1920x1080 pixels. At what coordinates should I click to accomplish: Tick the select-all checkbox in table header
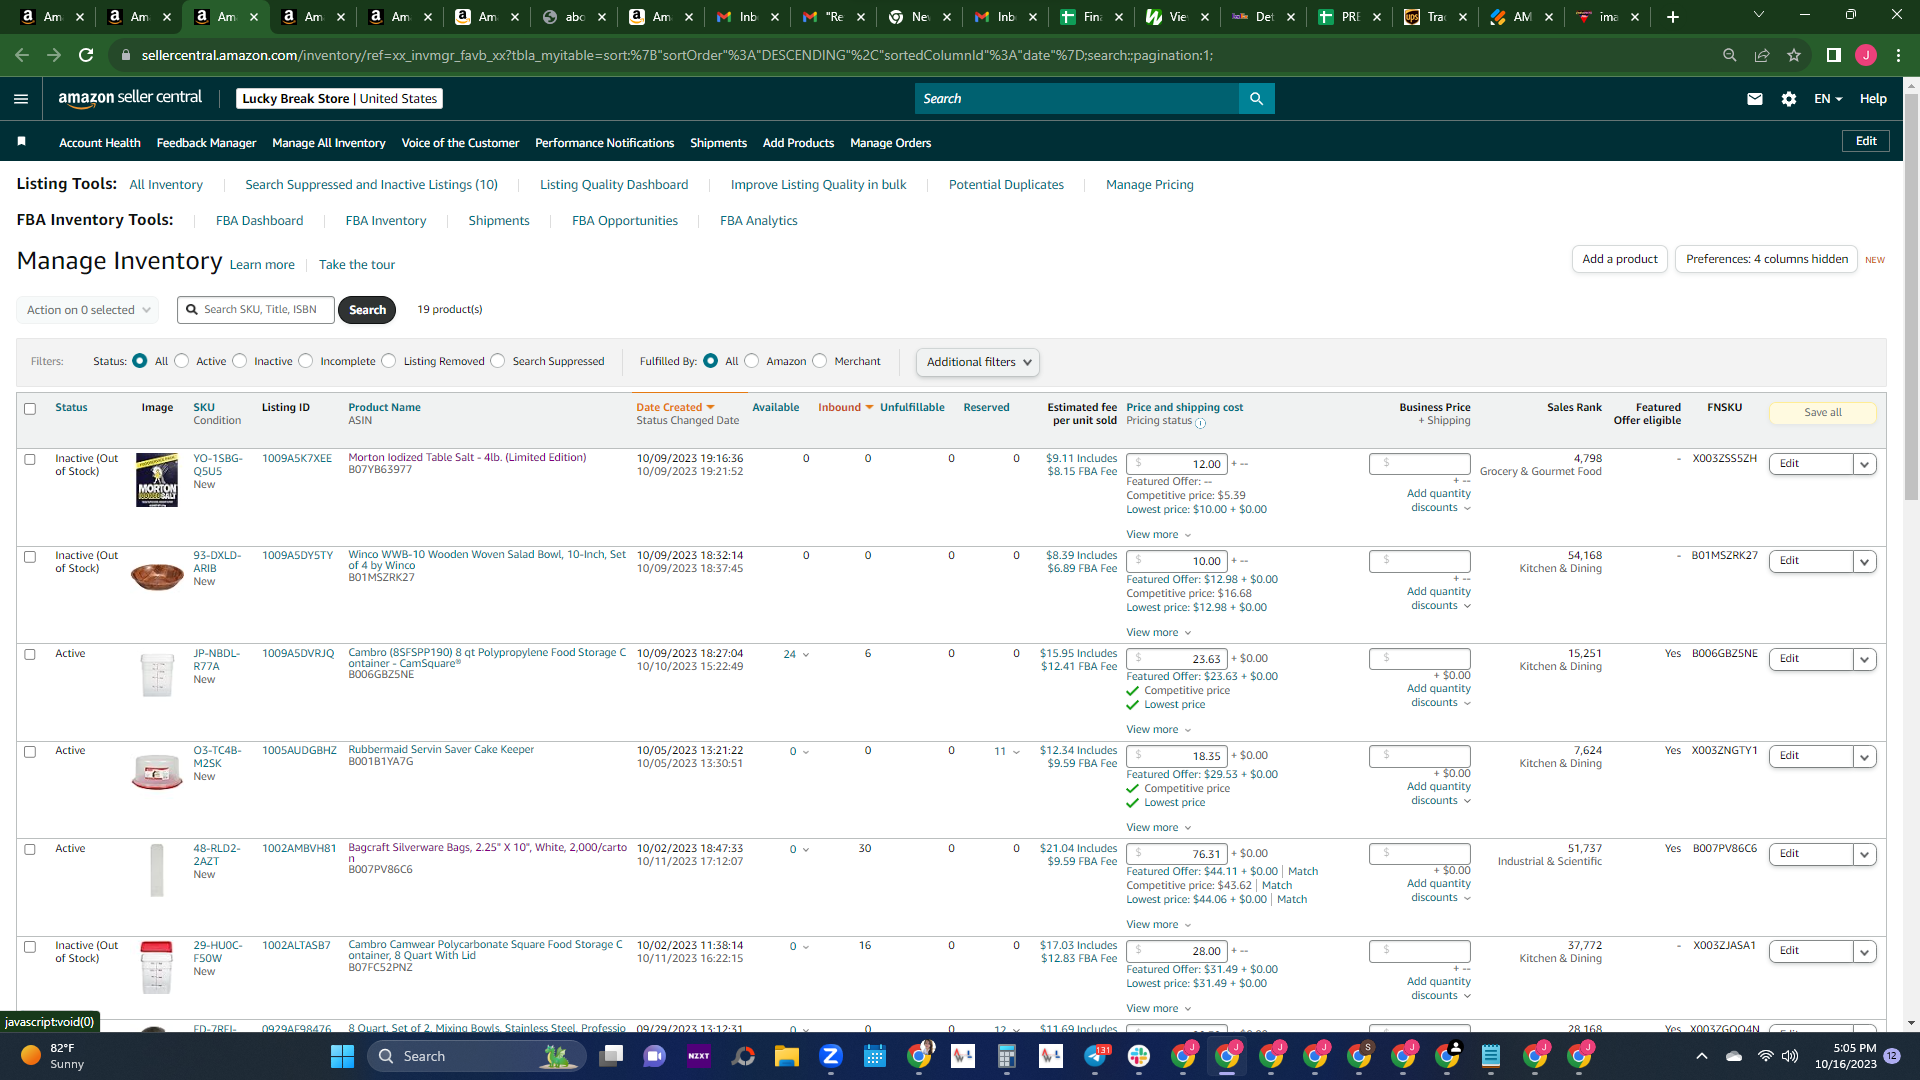30,408
